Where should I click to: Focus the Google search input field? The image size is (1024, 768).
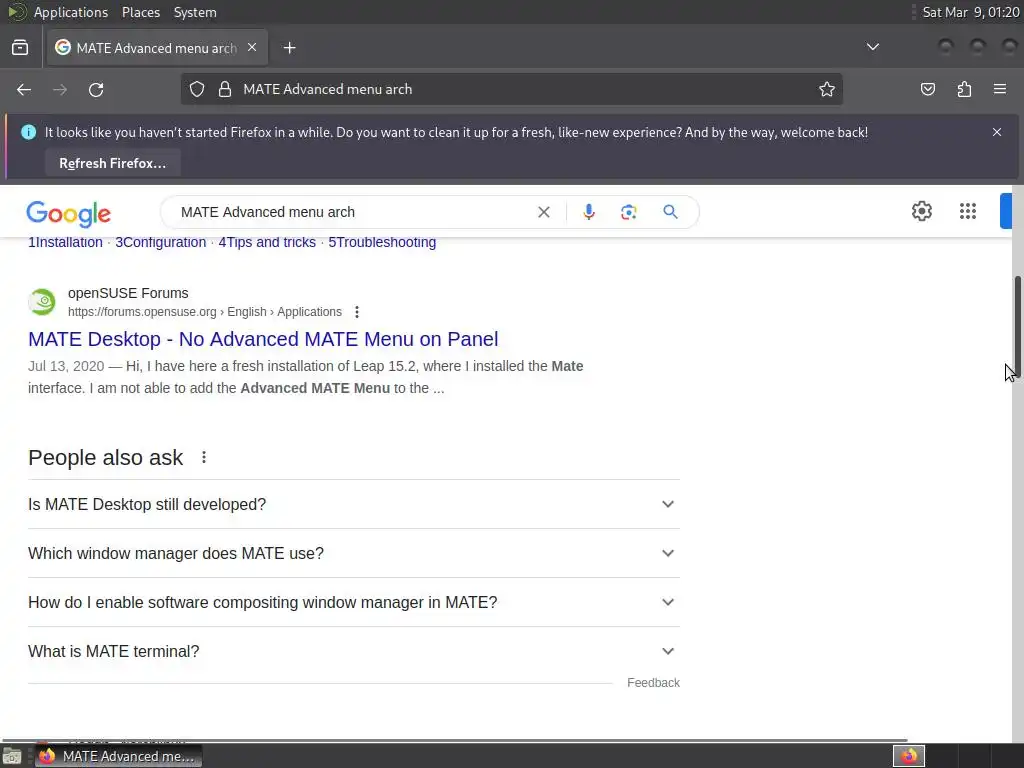(x=353, y=212)
